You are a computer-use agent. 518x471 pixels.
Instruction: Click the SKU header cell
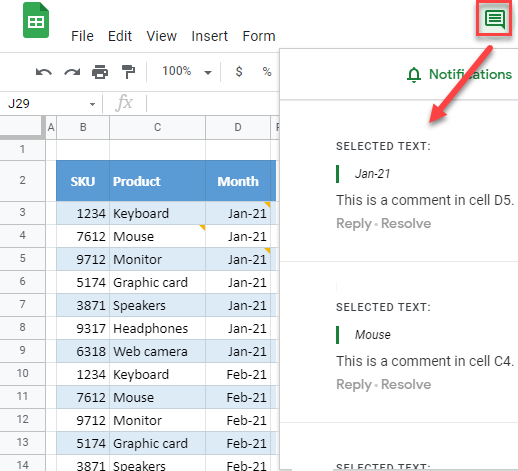(x=83, y=181)
